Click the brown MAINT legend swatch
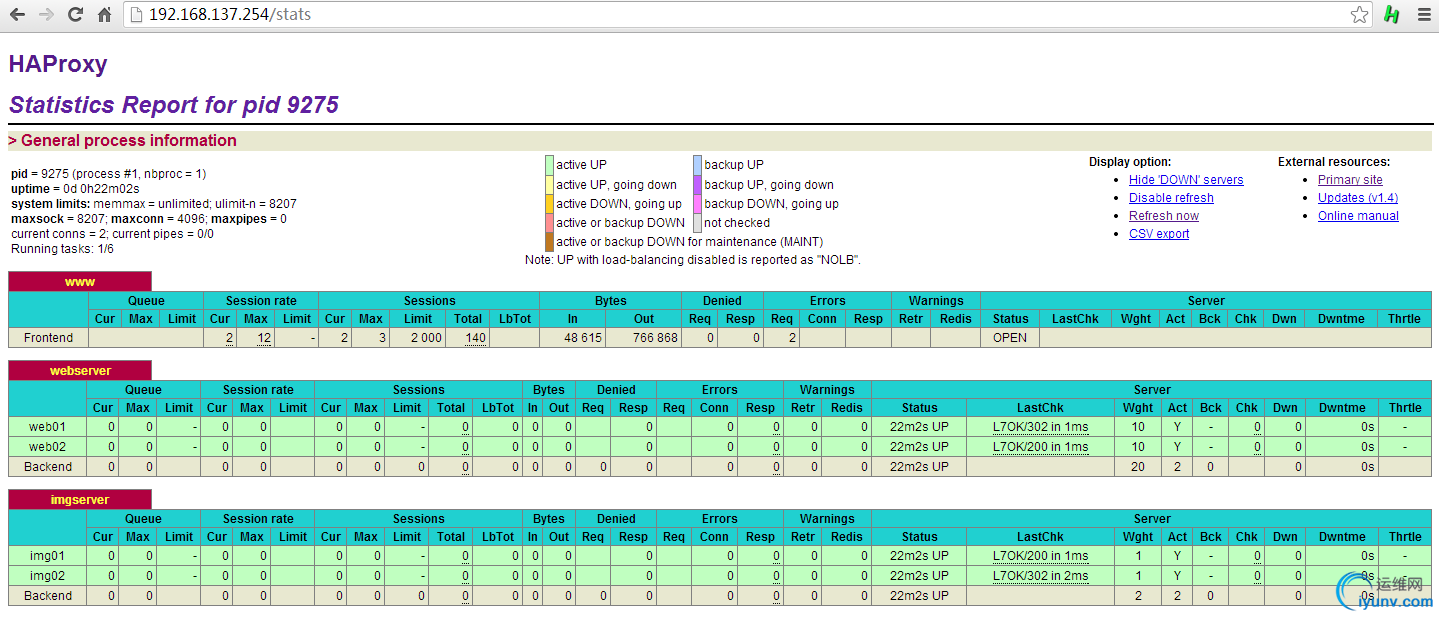 pyautogui.click(x=549, y=241)
